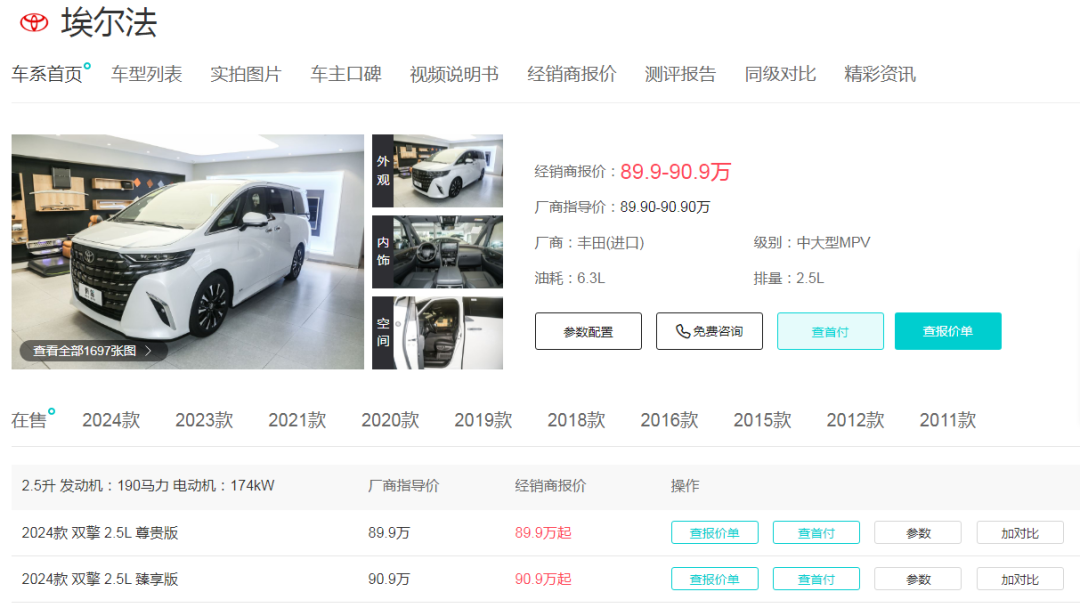Click the teal 查报价单 button

948,329
